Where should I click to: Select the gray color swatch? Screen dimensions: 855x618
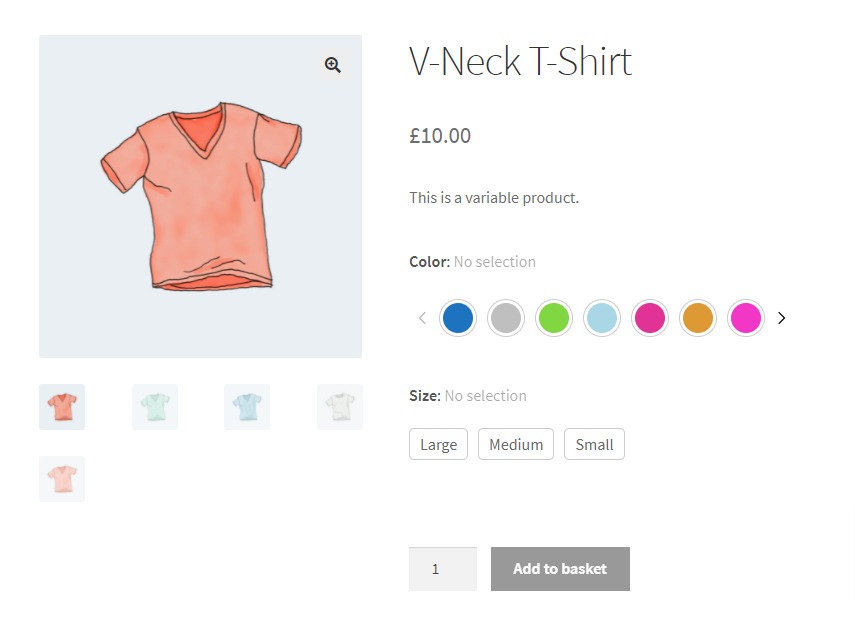pos(506,318)
